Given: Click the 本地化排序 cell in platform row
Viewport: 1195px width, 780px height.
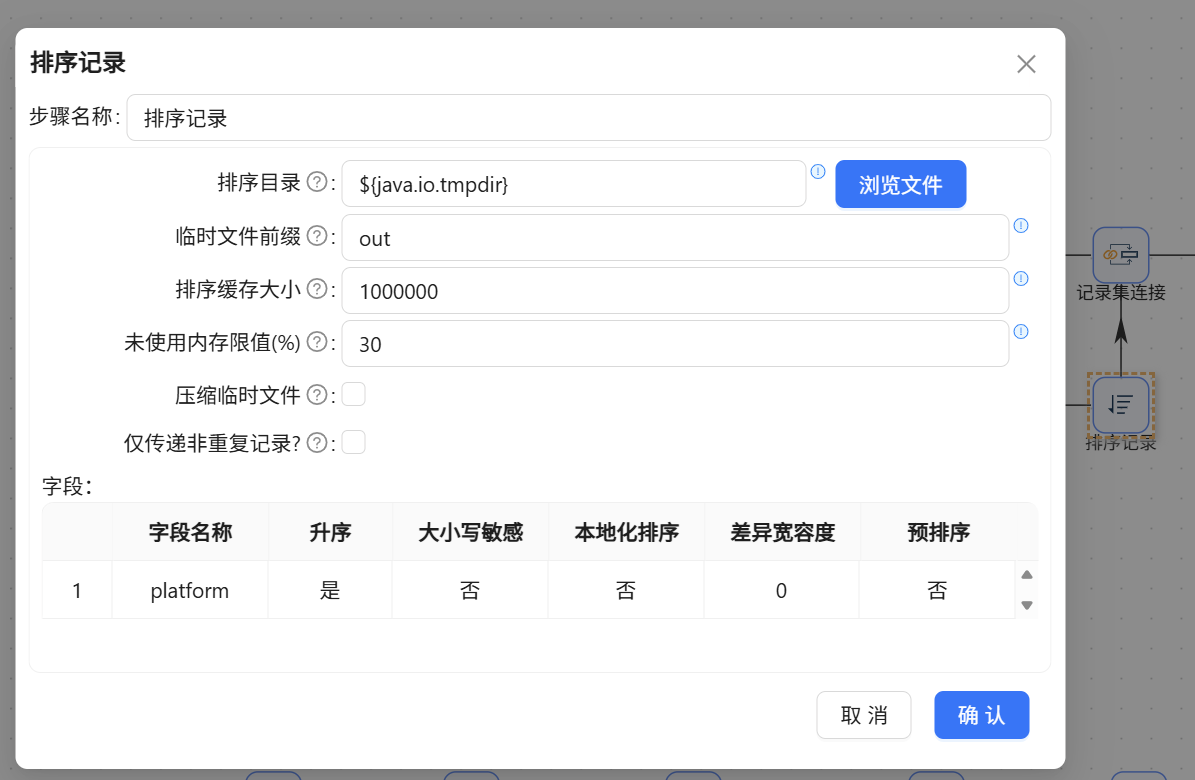Looking at the screenshot, I should coord(626,590).
